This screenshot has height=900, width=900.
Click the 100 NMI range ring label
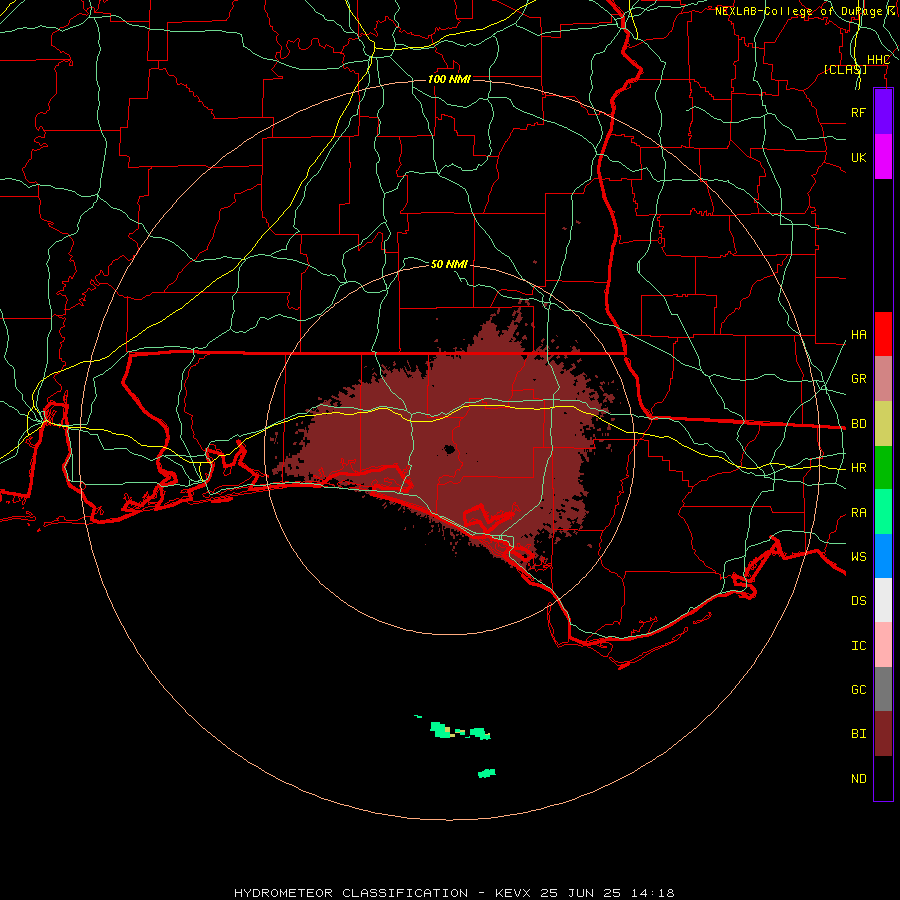449,79
